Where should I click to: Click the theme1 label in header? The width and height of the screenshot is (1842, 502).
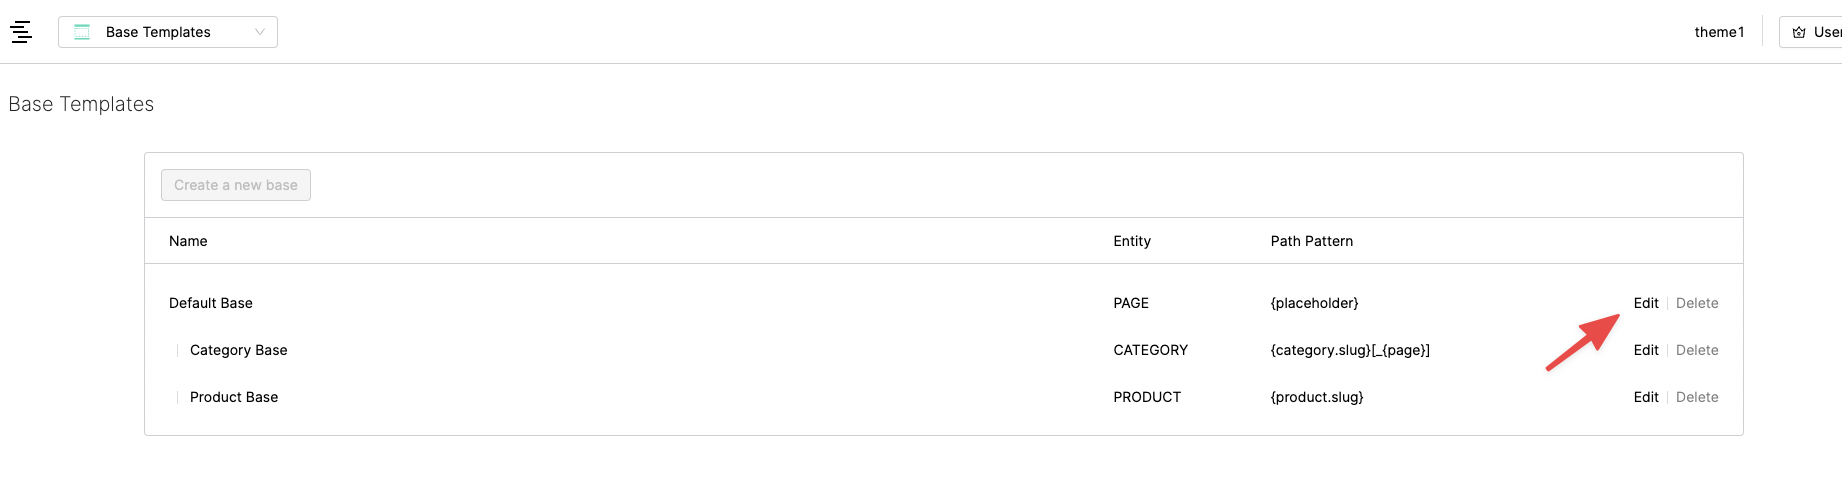(x=1719, y=32)
